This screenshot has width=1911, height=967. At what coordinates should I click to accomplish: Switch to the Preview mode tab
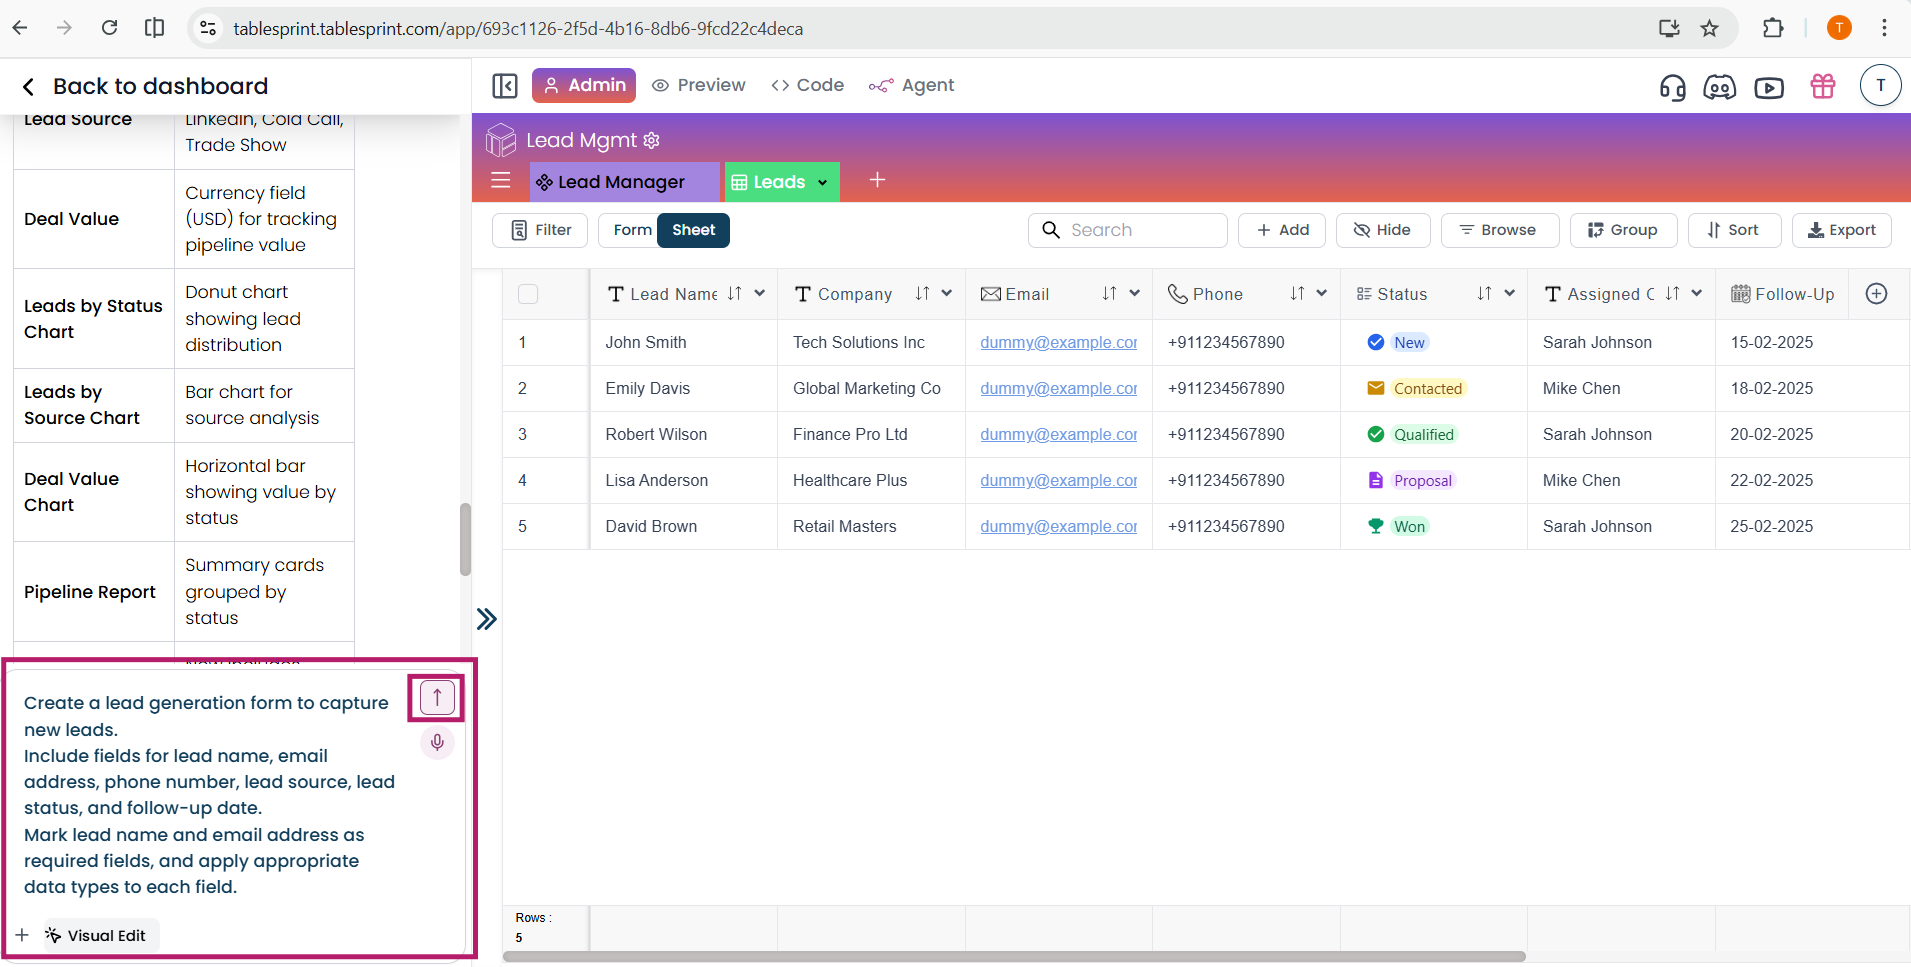699,86
